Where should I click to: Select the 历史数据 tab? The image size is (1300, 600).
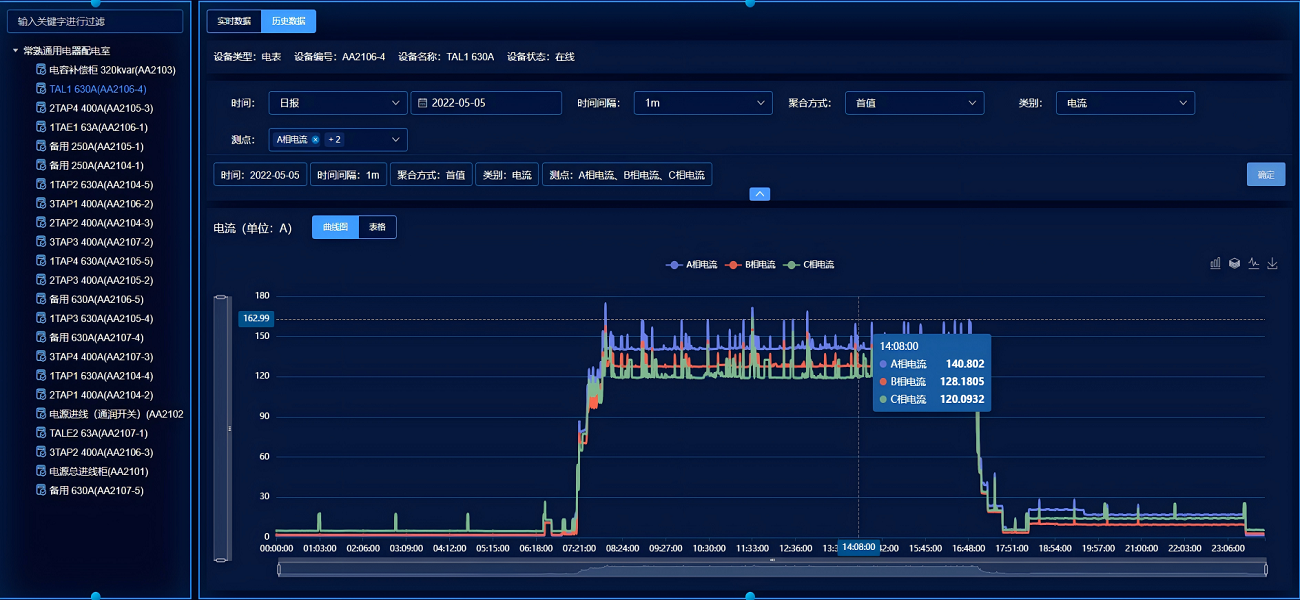(289, 21)
